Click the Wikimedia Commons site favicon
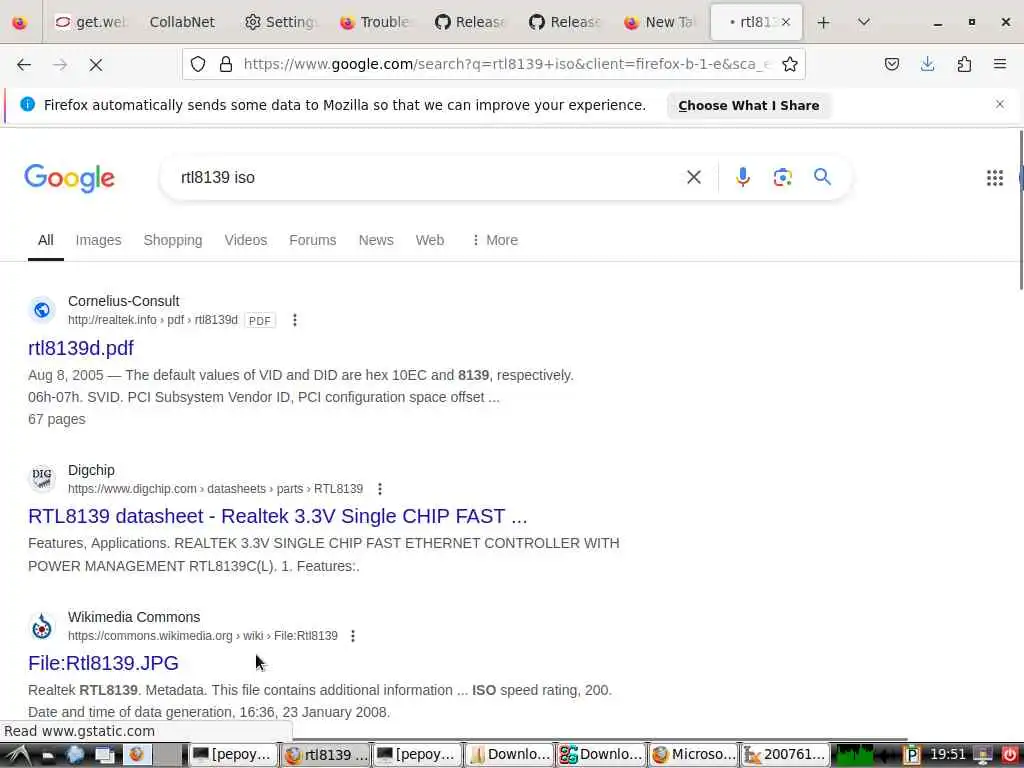This screenshot has width=1024, height=768. click(42, 627)
